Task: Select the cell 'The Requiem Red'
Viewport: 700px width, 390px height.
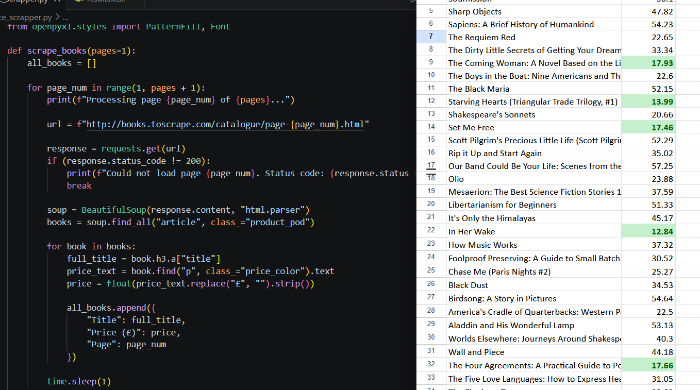Action: tap(533, 37)
